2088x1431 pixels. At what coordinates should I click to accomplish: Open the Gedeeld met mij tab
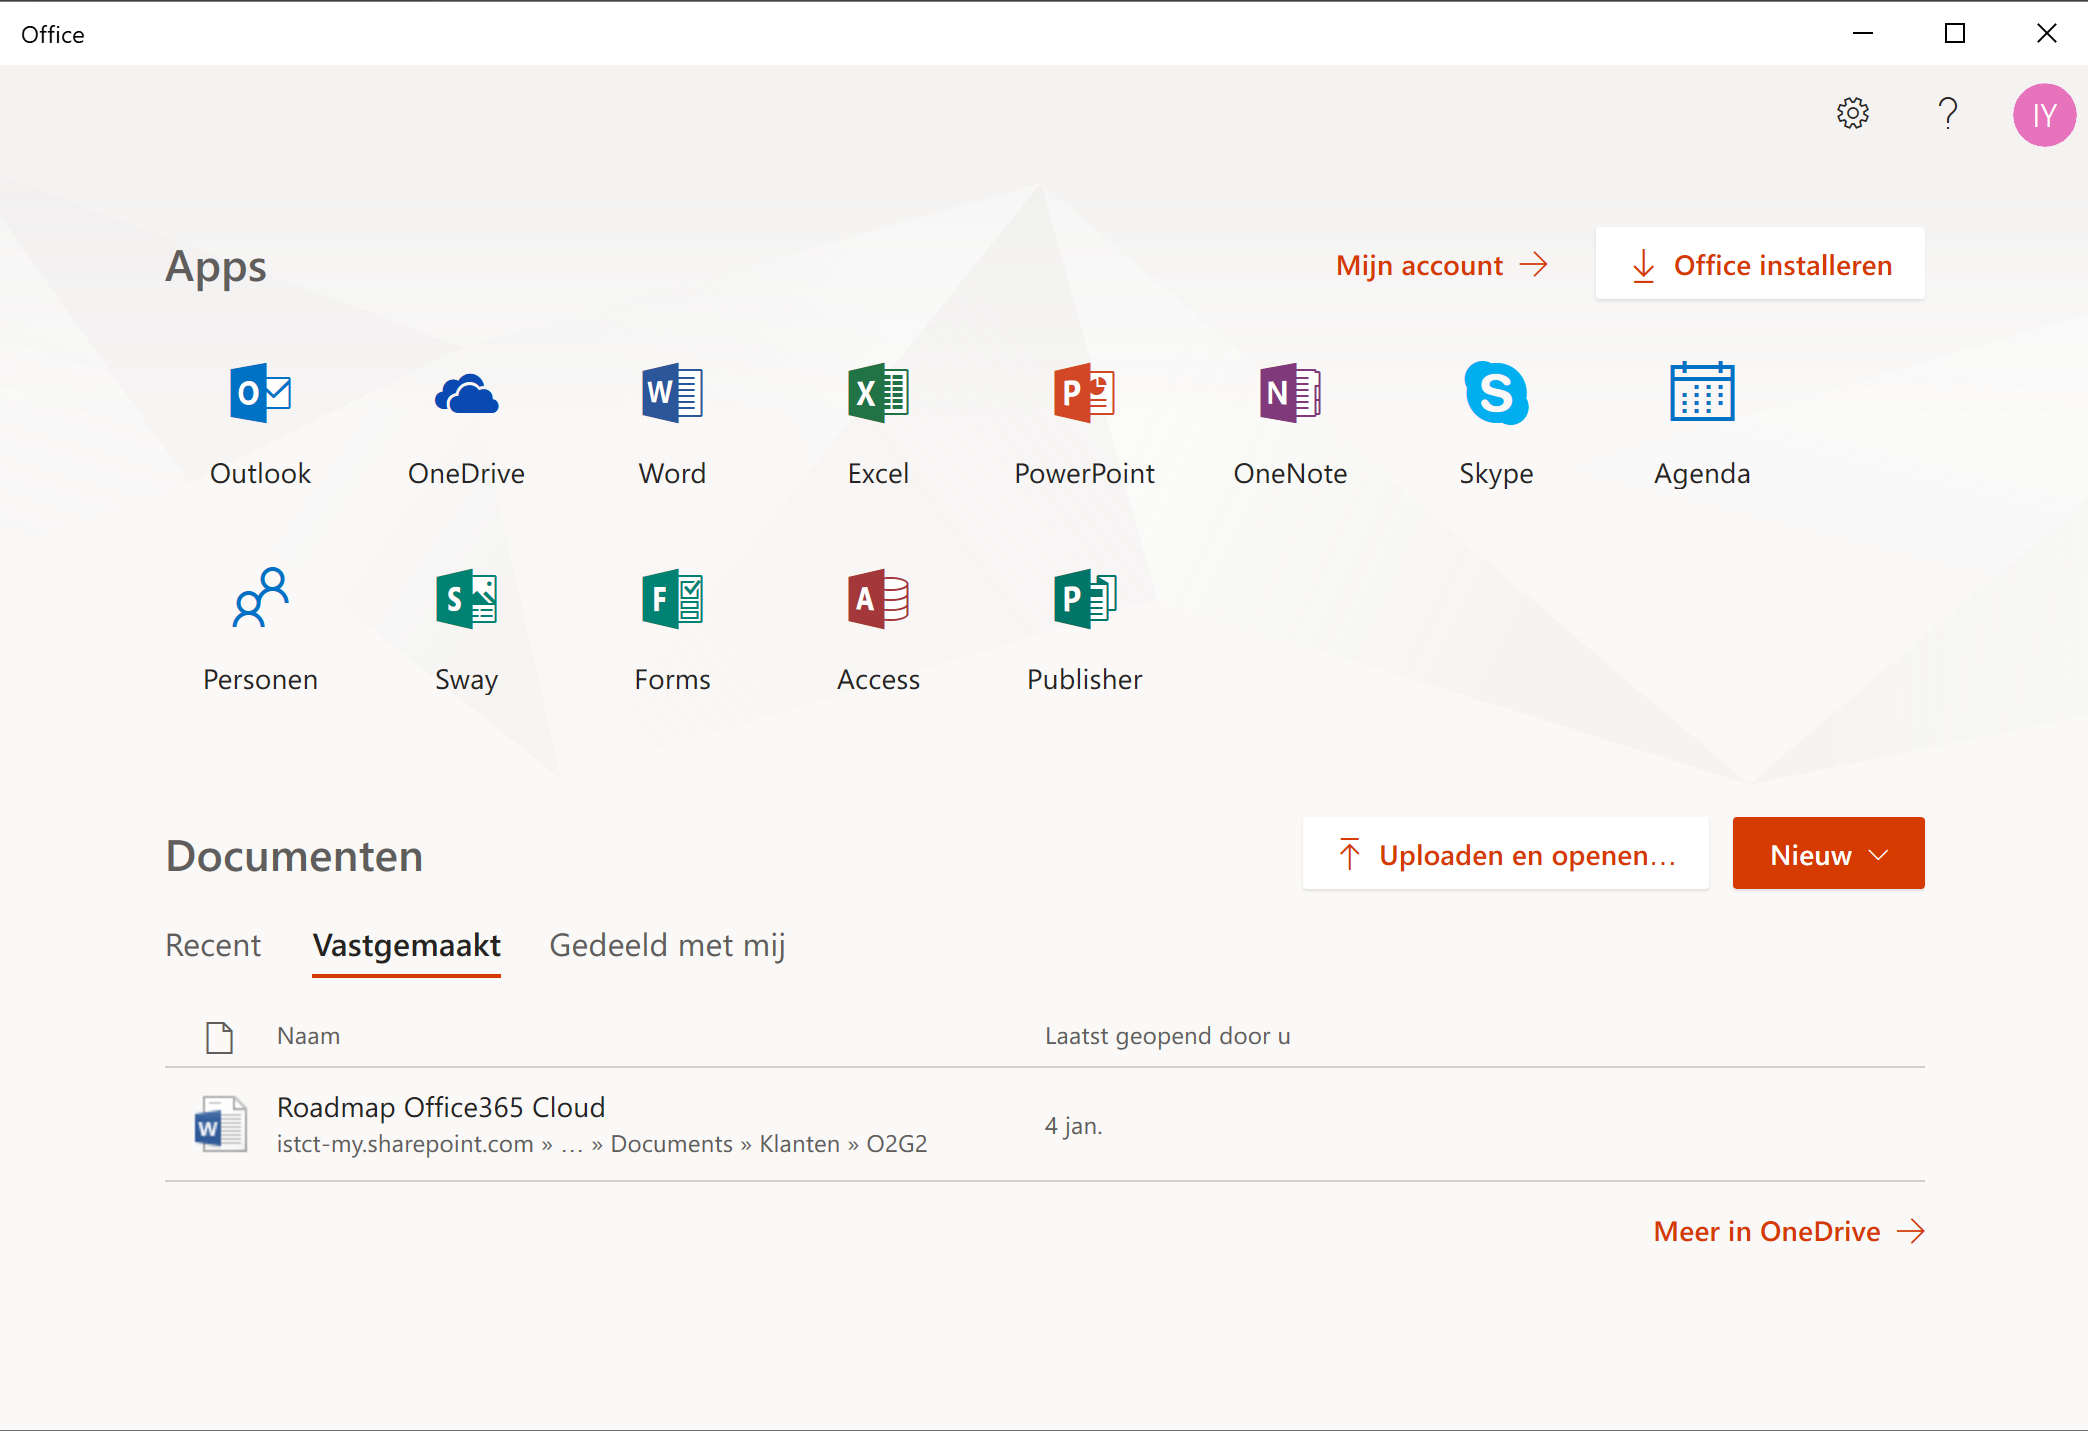667,945
